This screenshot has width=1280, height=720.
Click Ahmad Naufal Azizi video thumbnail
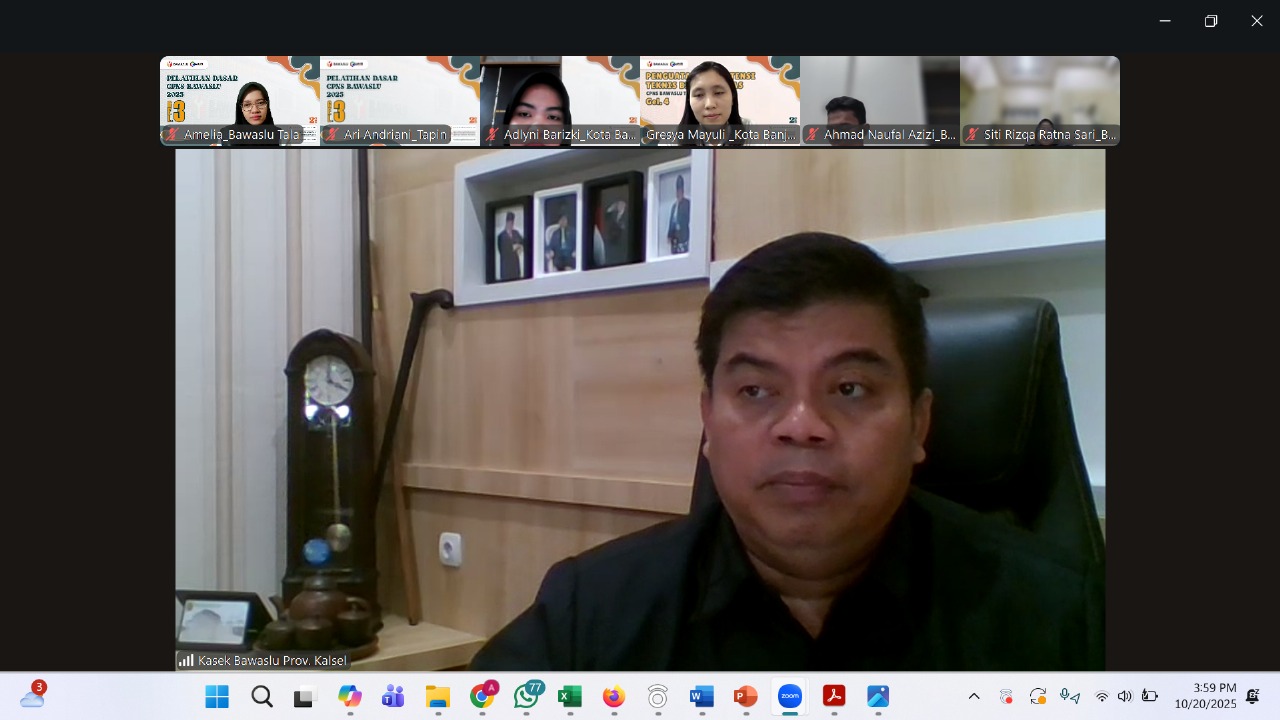coord(880,100)
